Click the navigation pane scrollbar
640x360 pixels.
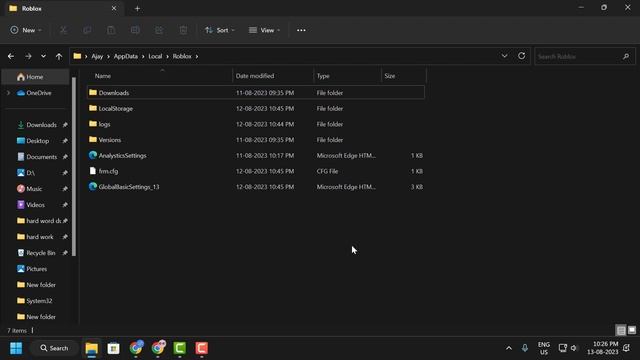click(74, 167)
